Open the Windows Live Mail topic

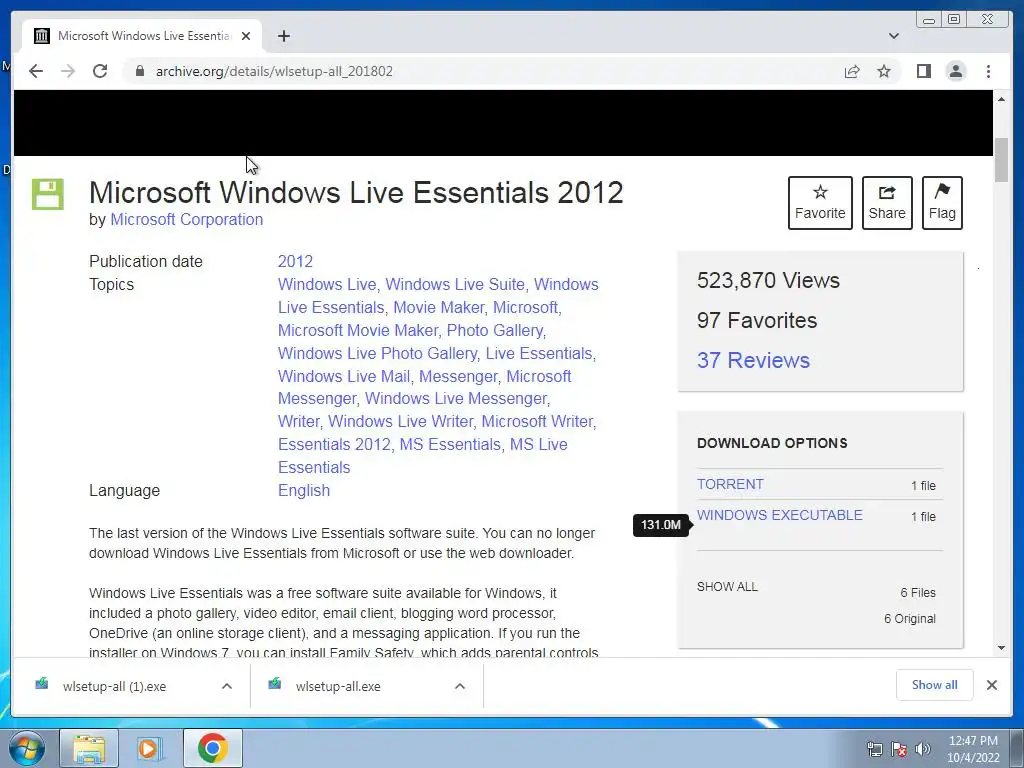click(344, 376)
